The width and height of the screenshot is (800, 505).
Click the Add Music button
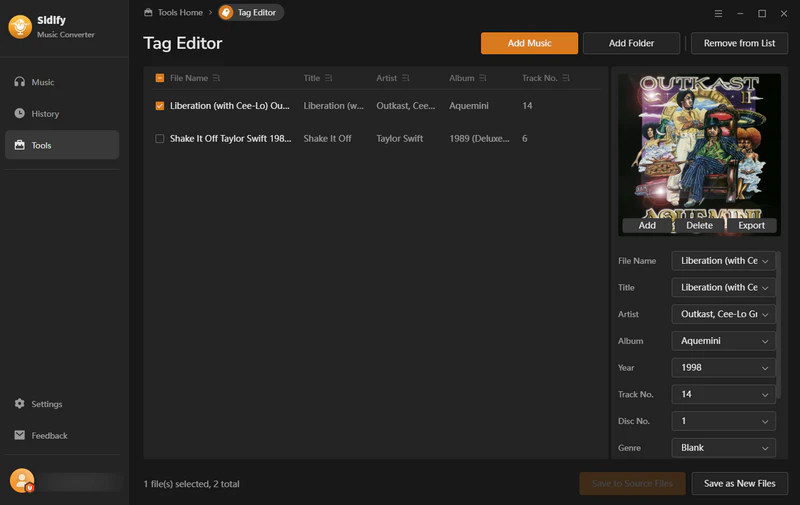[x=529, y=43]
